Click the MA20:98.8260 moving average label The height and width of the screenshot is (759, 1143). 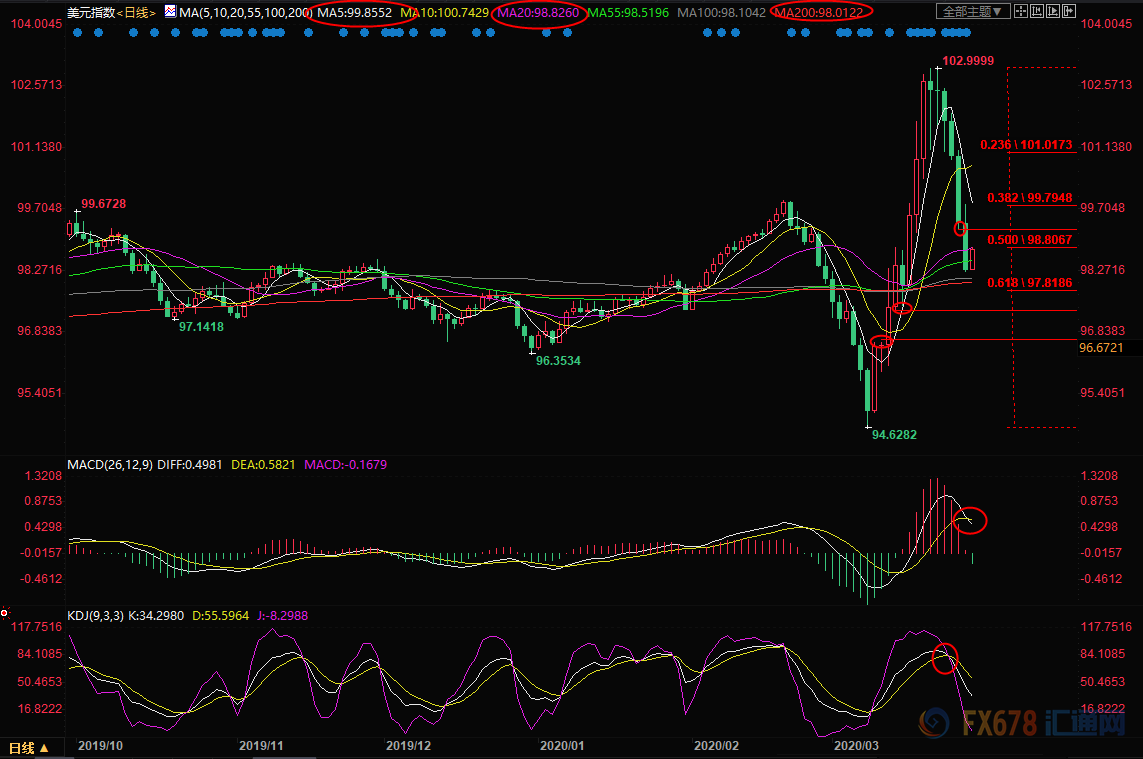539,13
